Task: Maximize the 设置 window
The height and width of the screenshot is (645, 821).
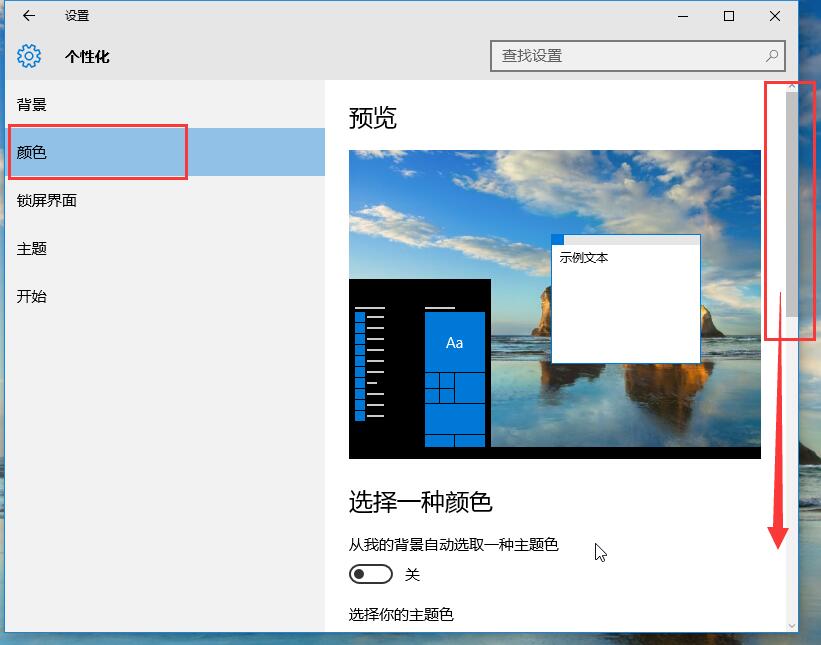Action: click(728, 16)
